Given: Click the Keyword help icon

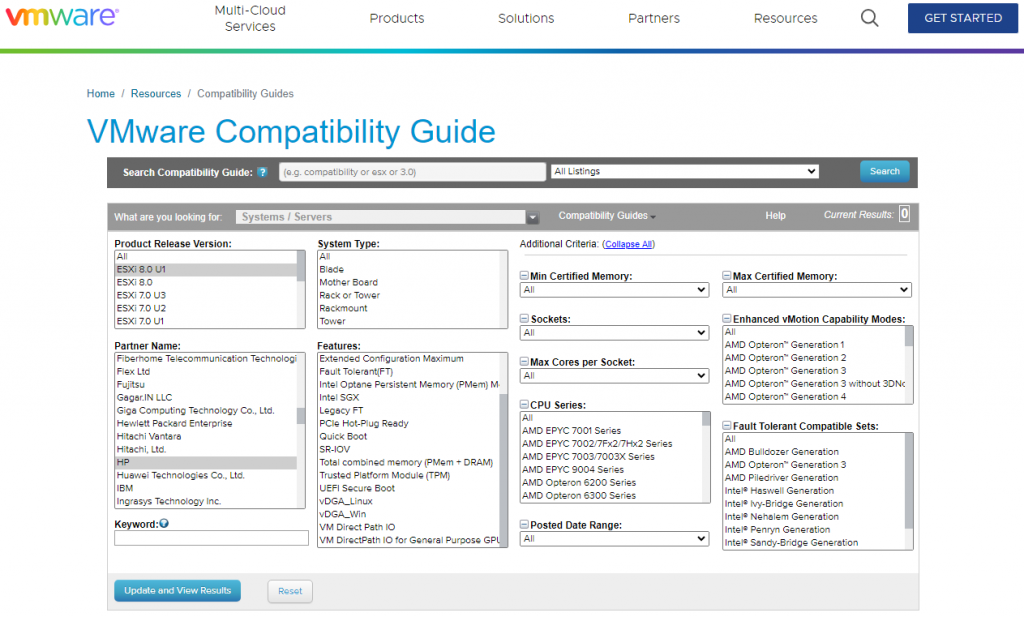Looking at the screenshot, I should coord(164,524).
